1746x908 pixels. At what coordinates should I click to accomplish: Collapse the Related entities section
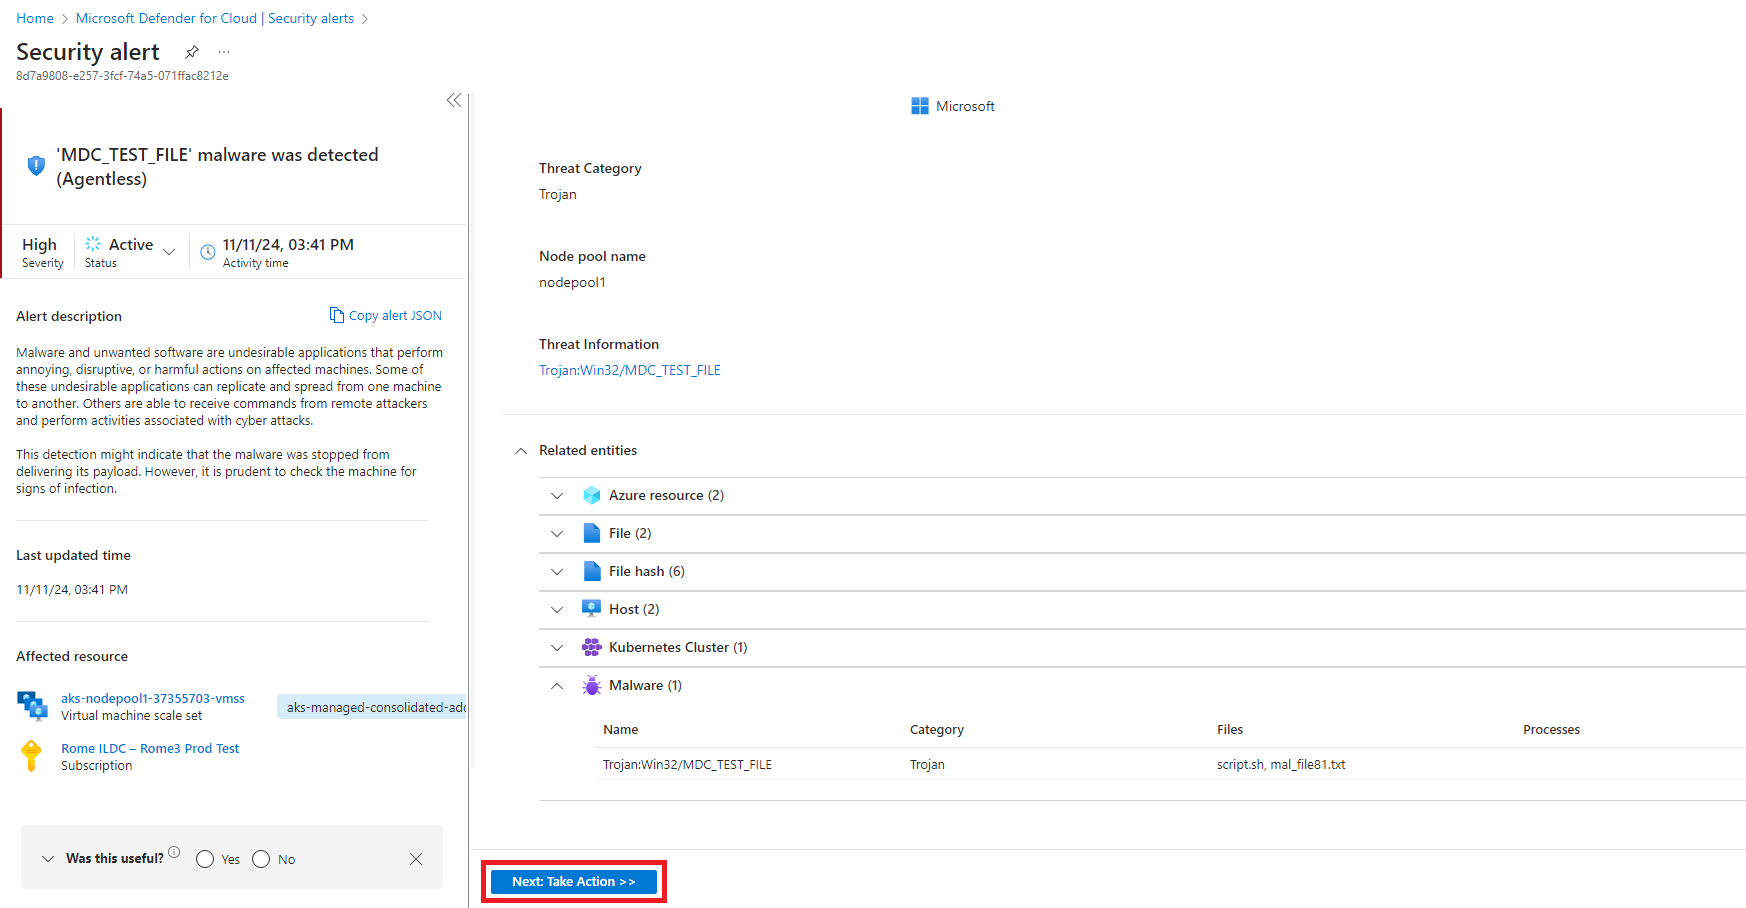click(x=521, y=451)
